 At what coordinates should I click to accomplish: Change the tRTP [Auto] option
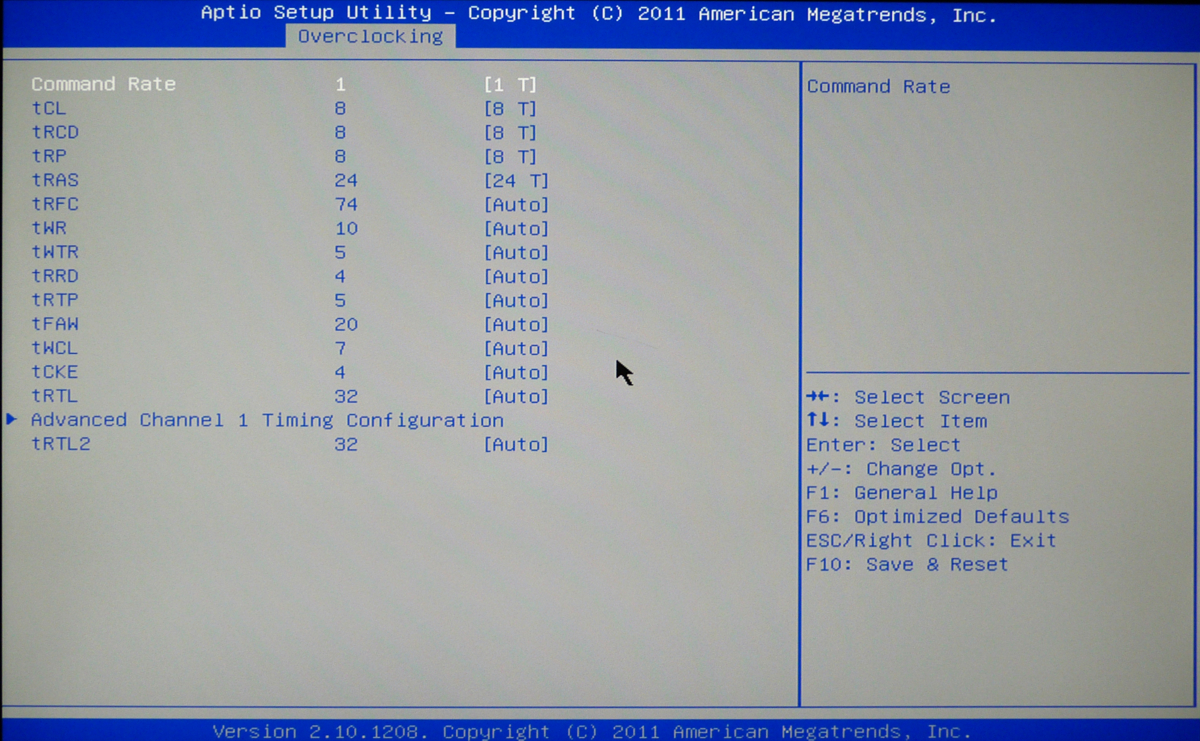tap(516, 301)
